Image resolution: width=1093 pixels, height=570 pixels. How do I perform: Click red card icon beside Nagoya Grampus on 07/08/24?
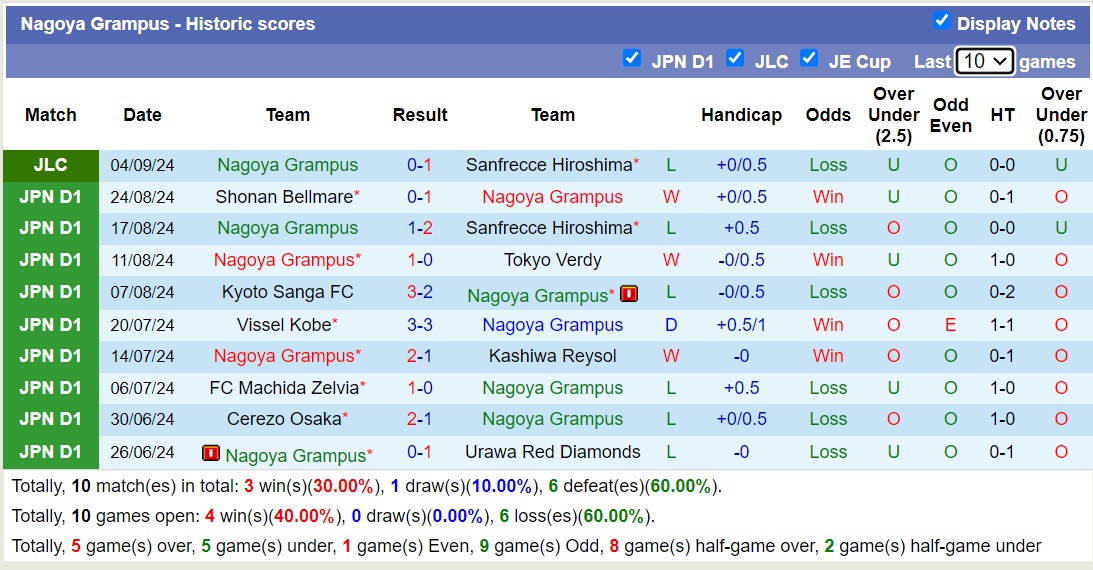629,294
